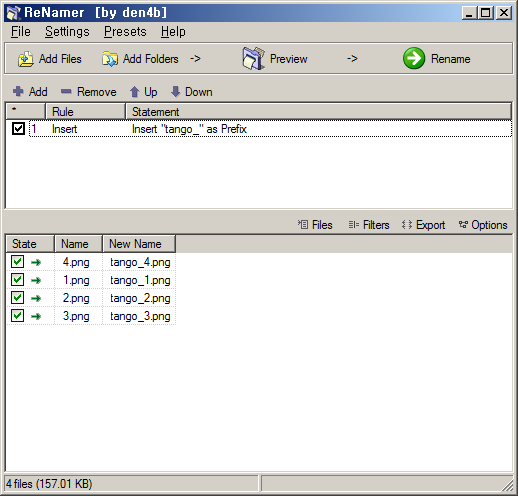Click the Options icon
Screen dimensions: 518x496
click(x=463, y=225)
